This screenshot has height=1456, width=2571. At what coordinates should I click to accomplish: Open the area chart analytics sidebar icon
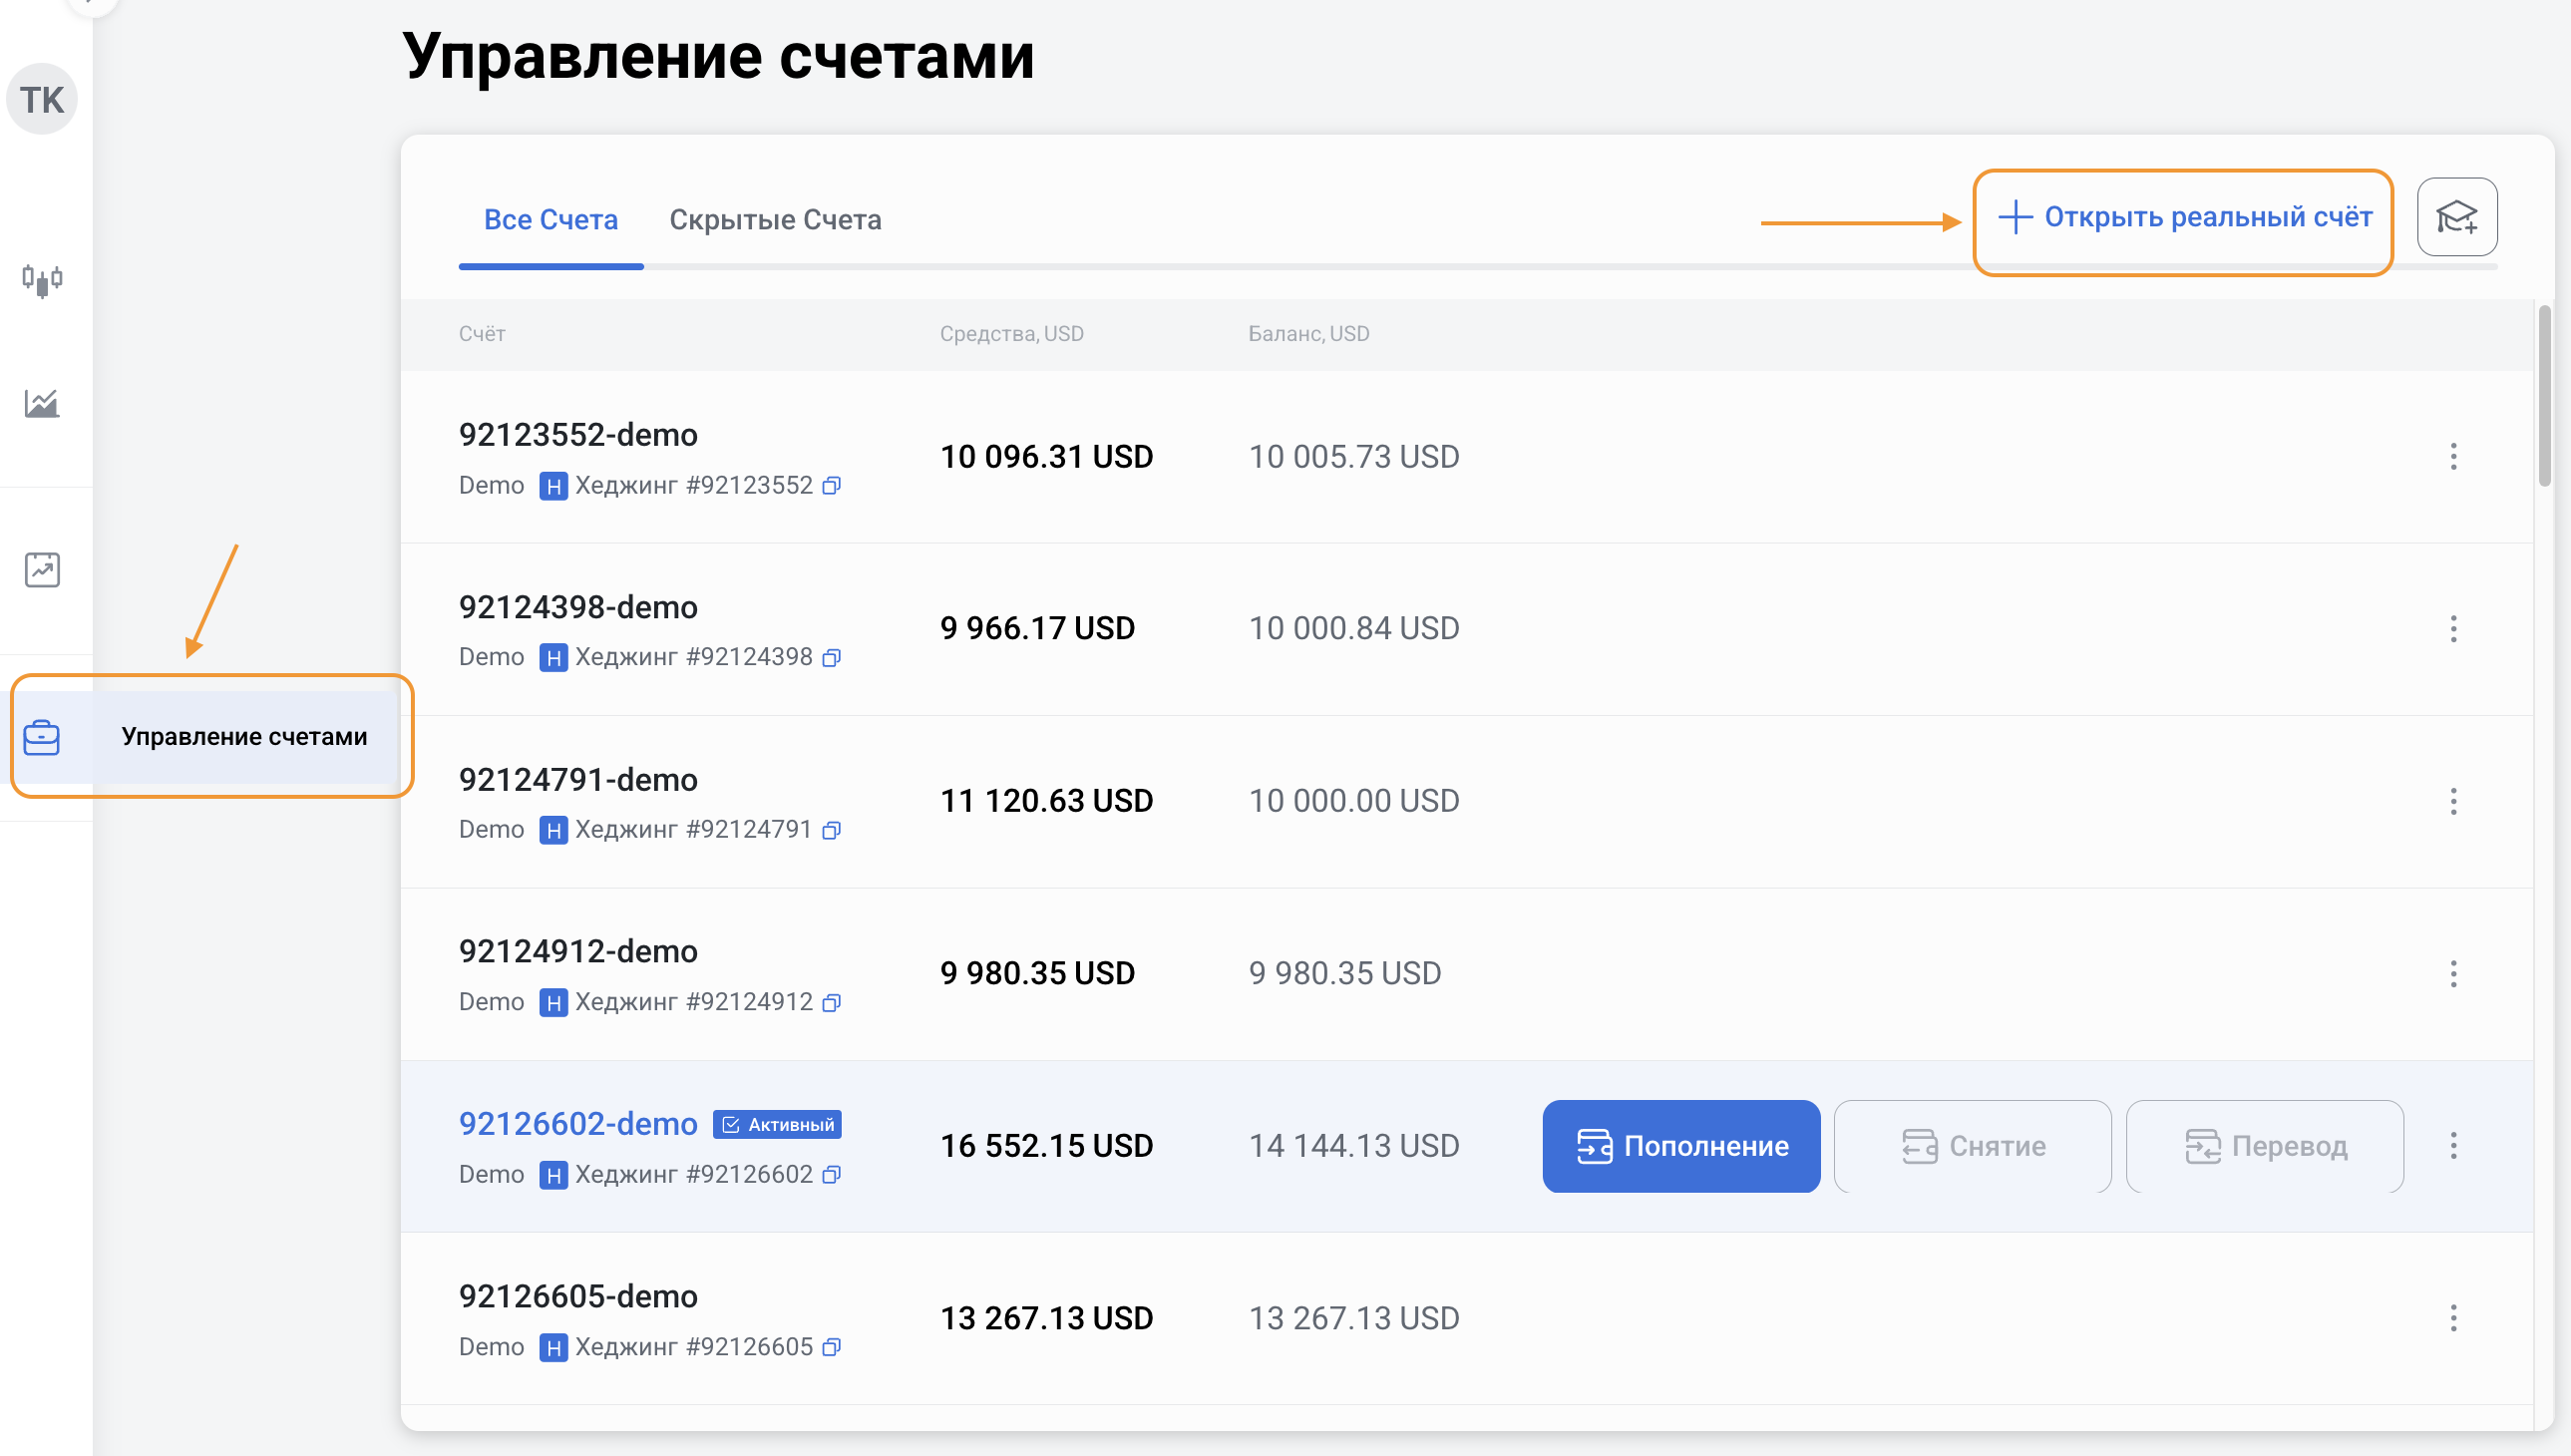(x=42, y=403)
